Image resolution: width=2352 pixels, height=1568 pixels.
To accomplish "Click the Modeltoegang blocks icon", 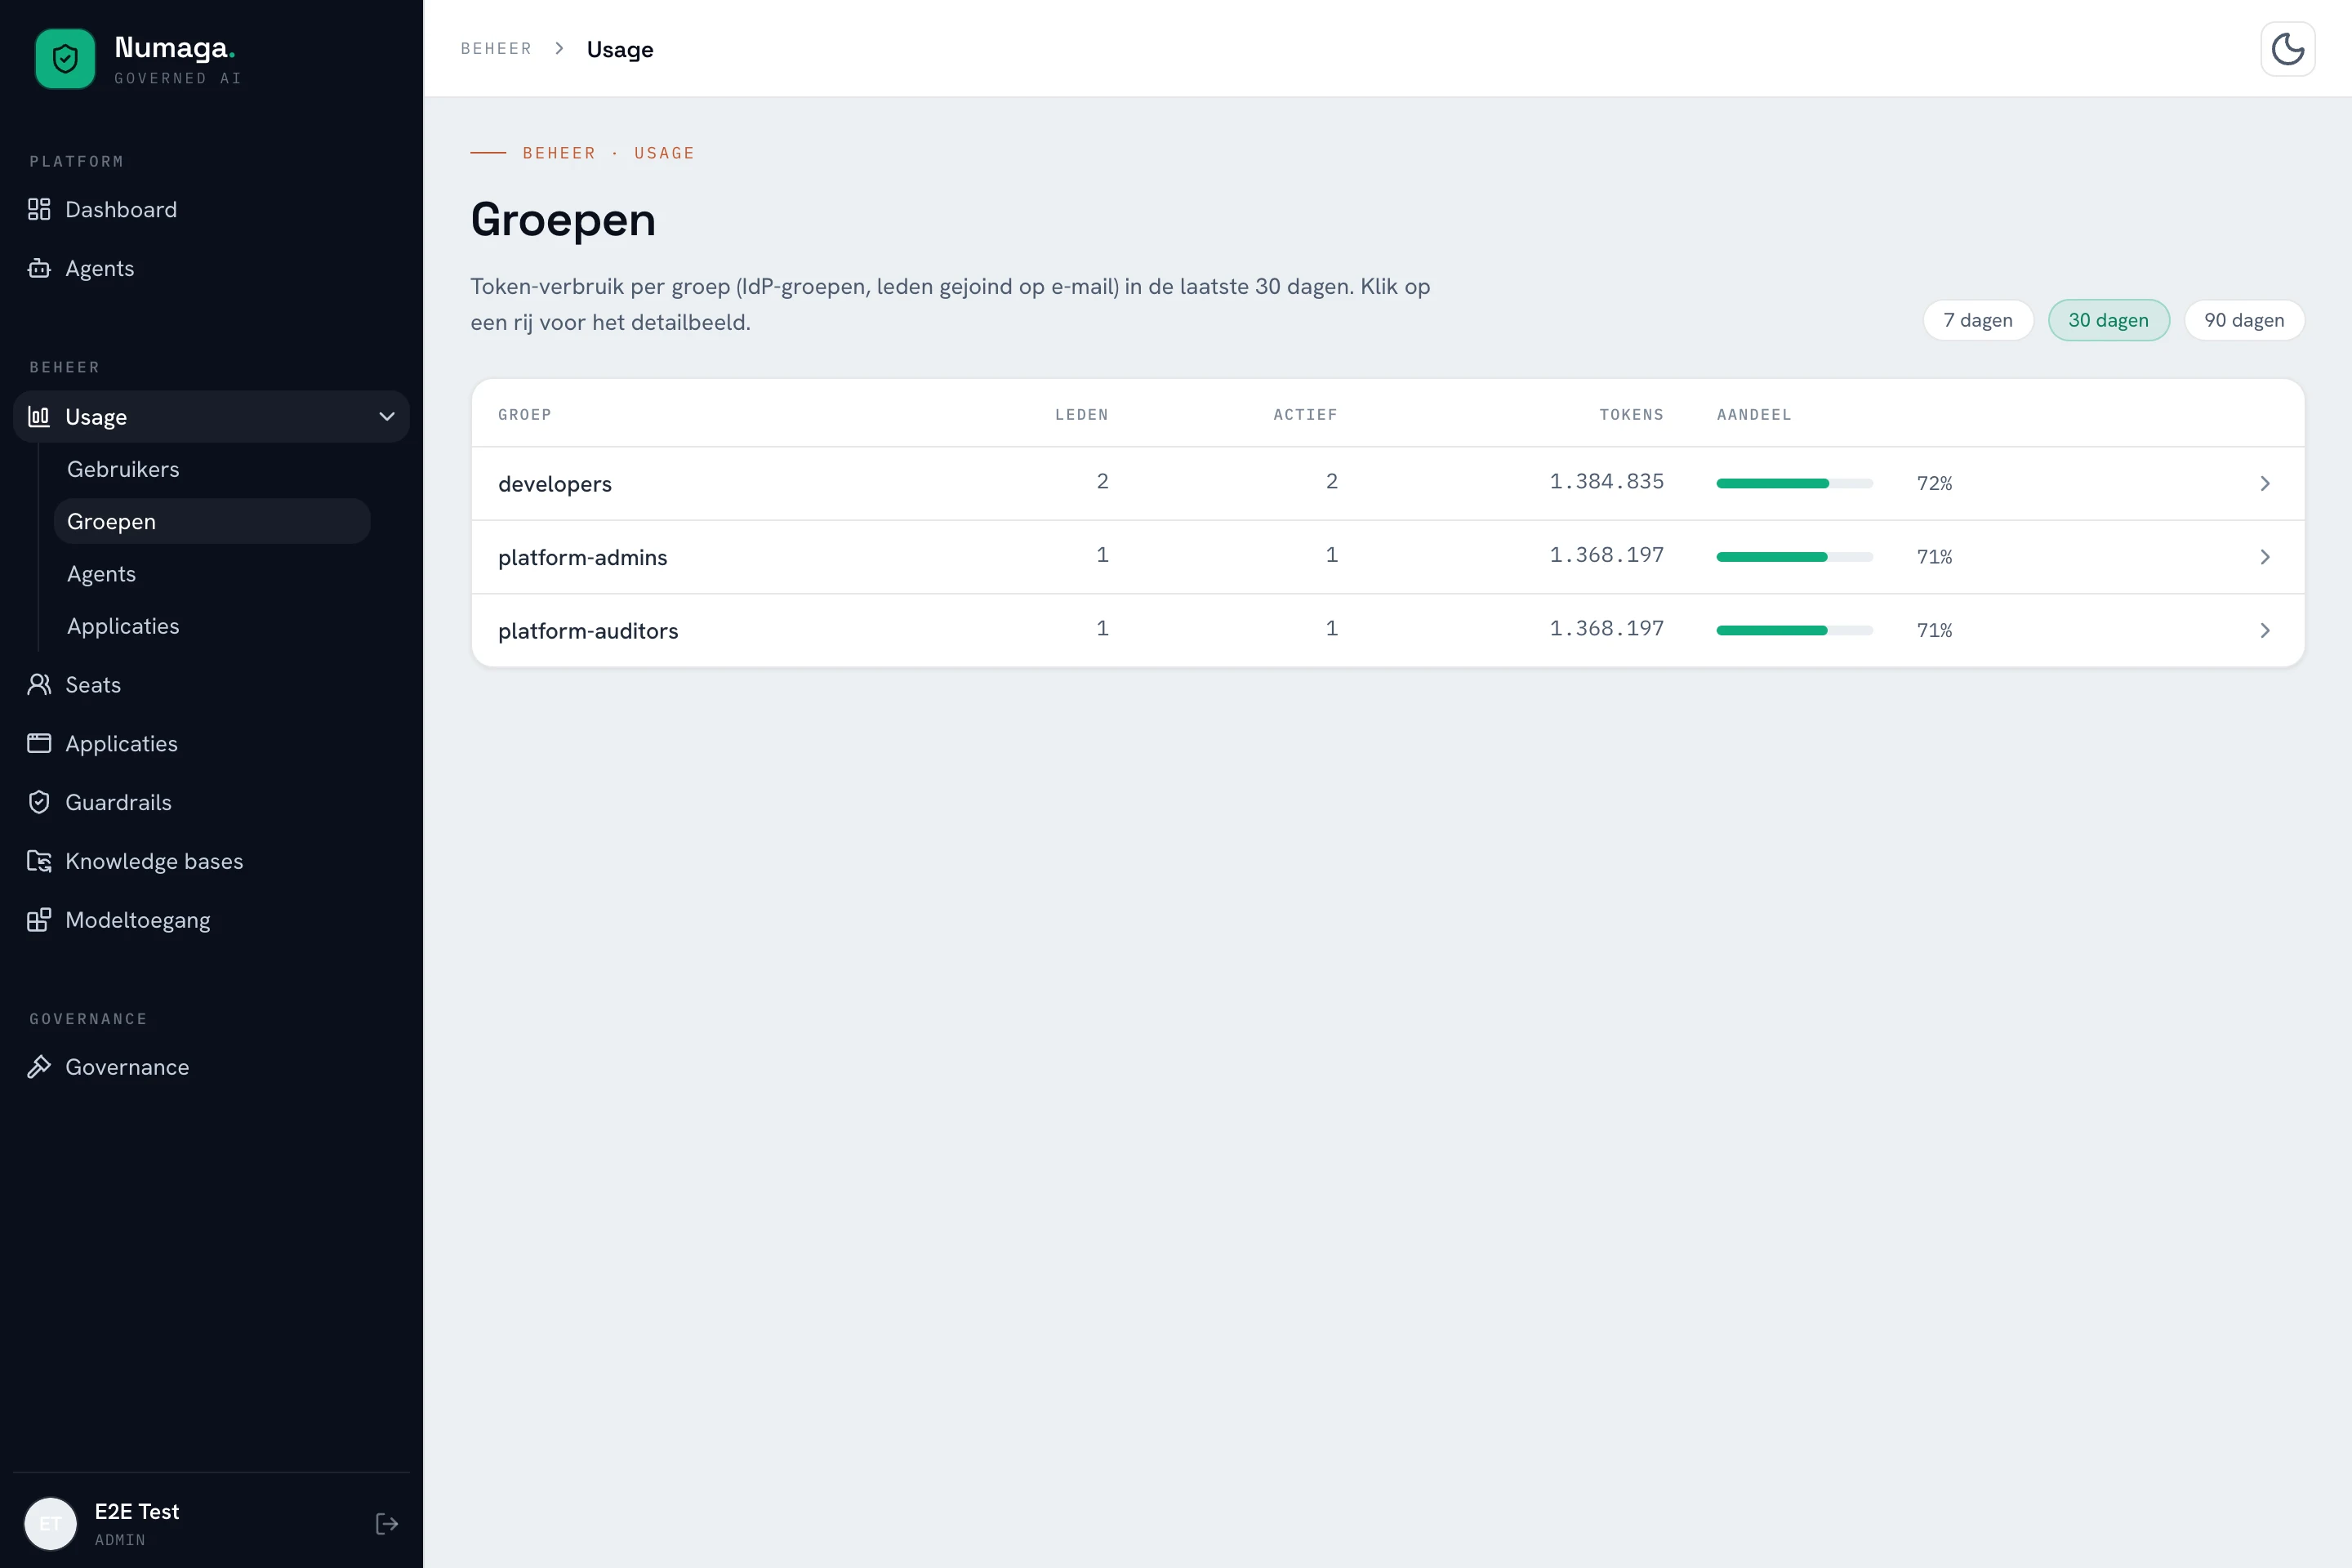I will tap(39, 920).
